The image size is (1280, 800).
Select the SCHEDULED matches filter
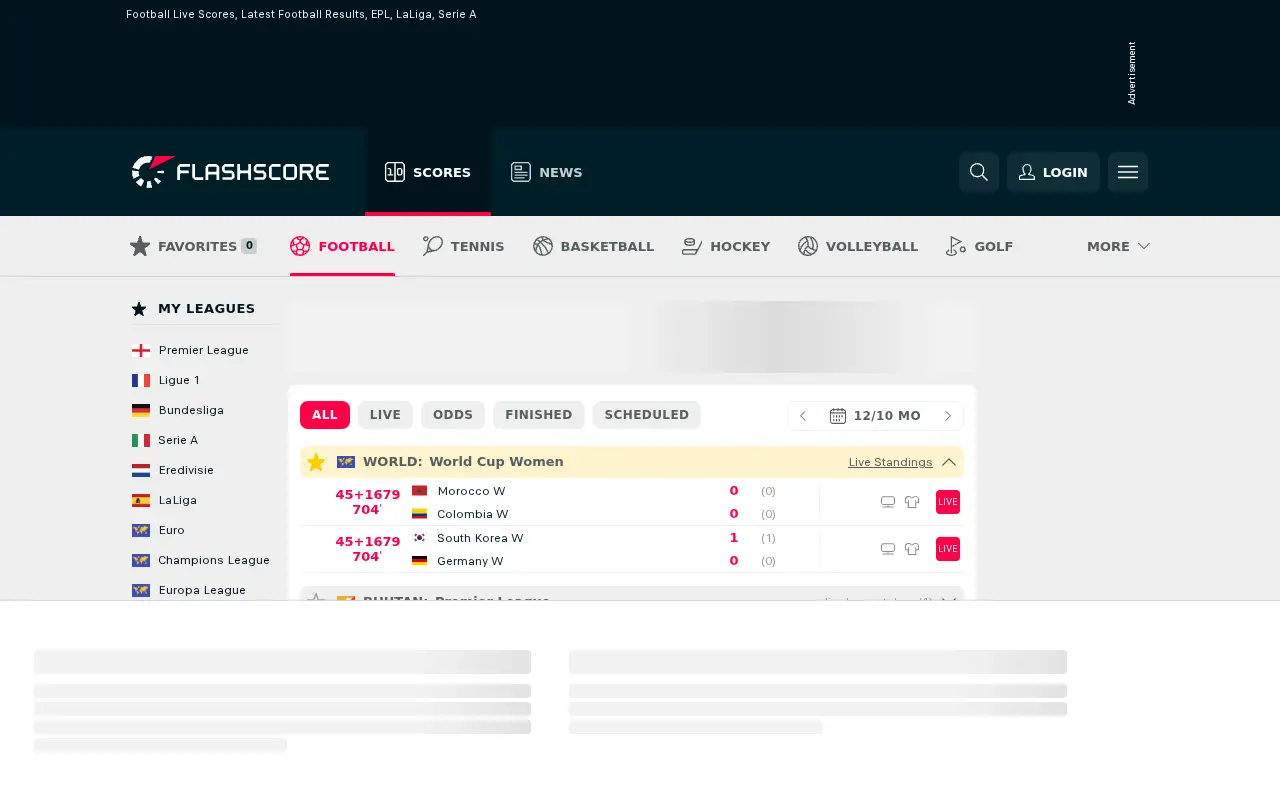point(647,415)
